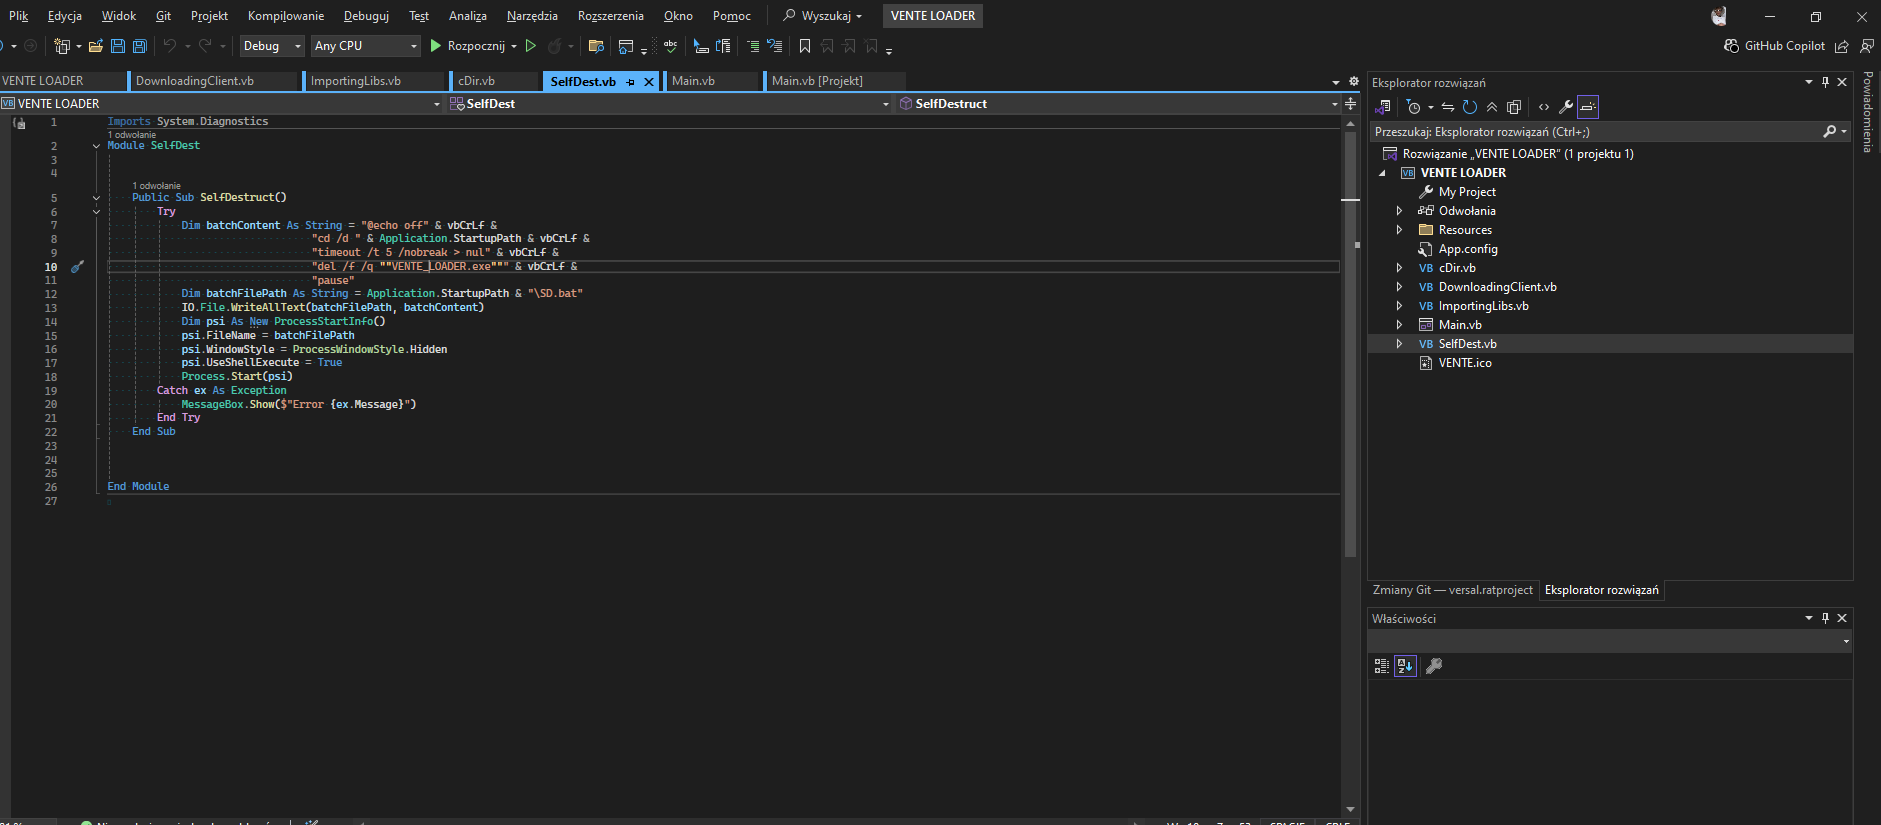Collapse the Module SelfDest code region

click(x=96, y=146)
